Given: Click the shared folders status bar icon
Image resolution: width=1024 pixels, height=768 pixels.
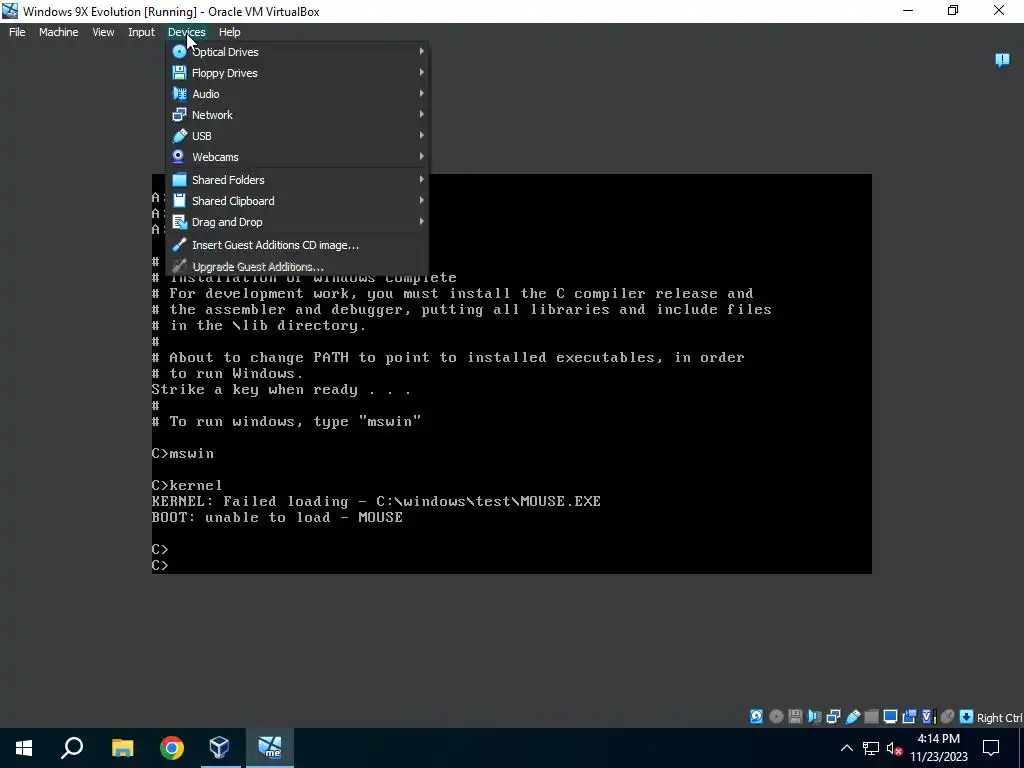Looking at the screenshot, I should (871, 716).
